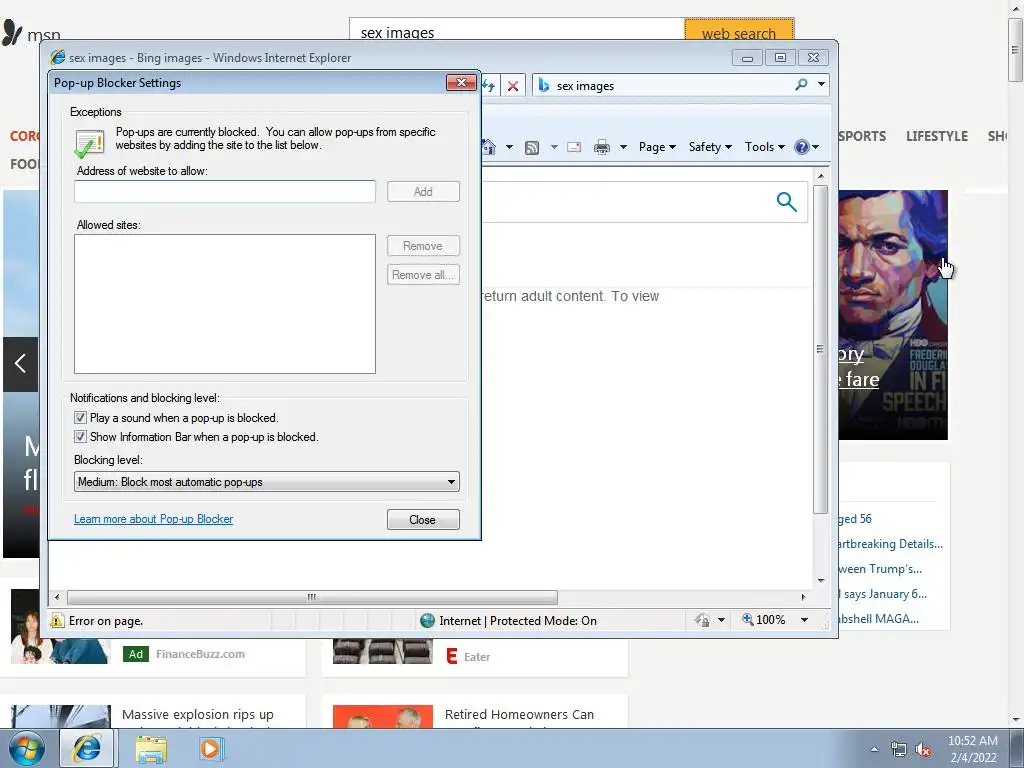Expand the Page menu dropdown
Screen dimensions: 1024x768
[x=657, y=147]
